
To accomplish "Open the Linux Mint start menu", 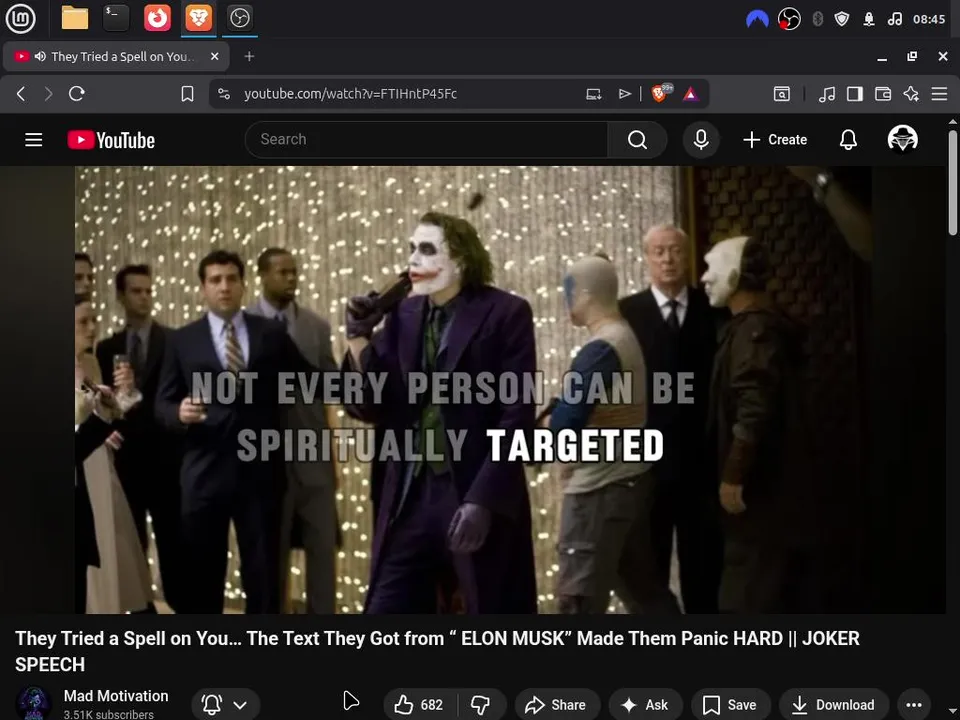I will tap(20, 18).
